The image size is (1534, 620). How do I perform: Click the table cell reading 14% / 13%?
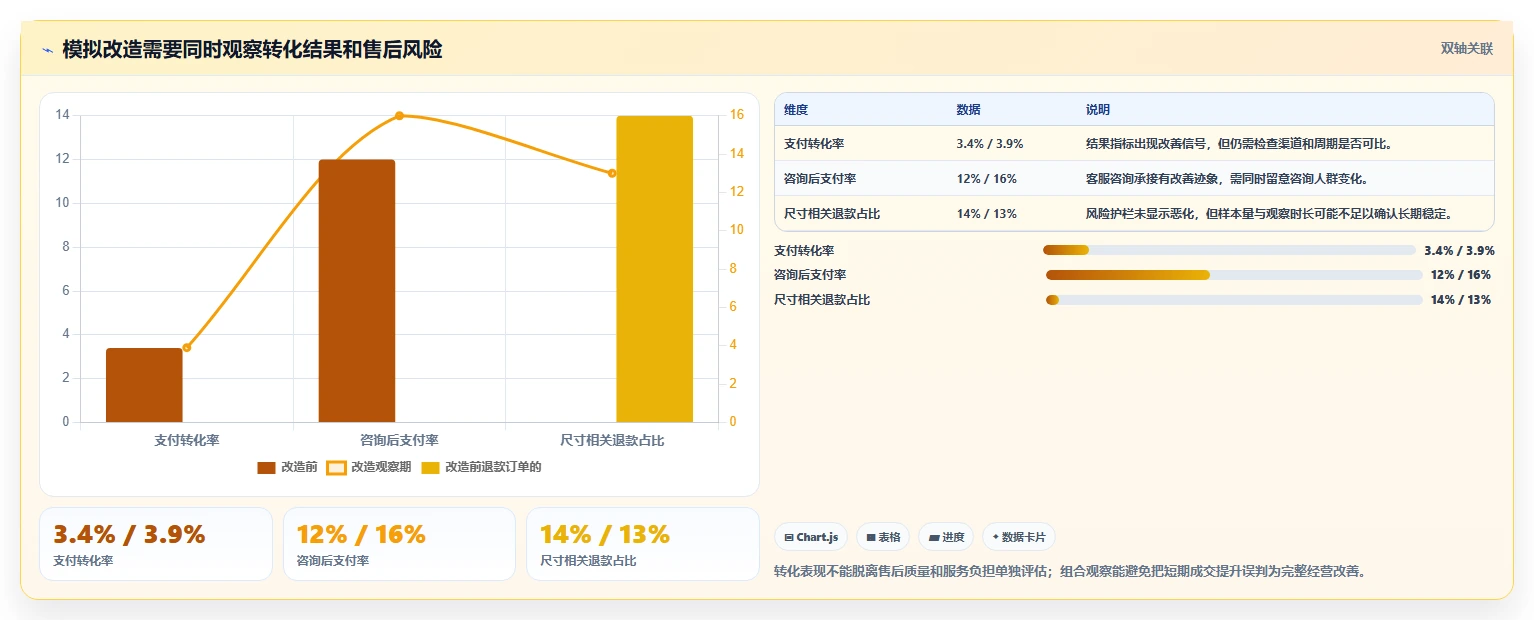986,214
